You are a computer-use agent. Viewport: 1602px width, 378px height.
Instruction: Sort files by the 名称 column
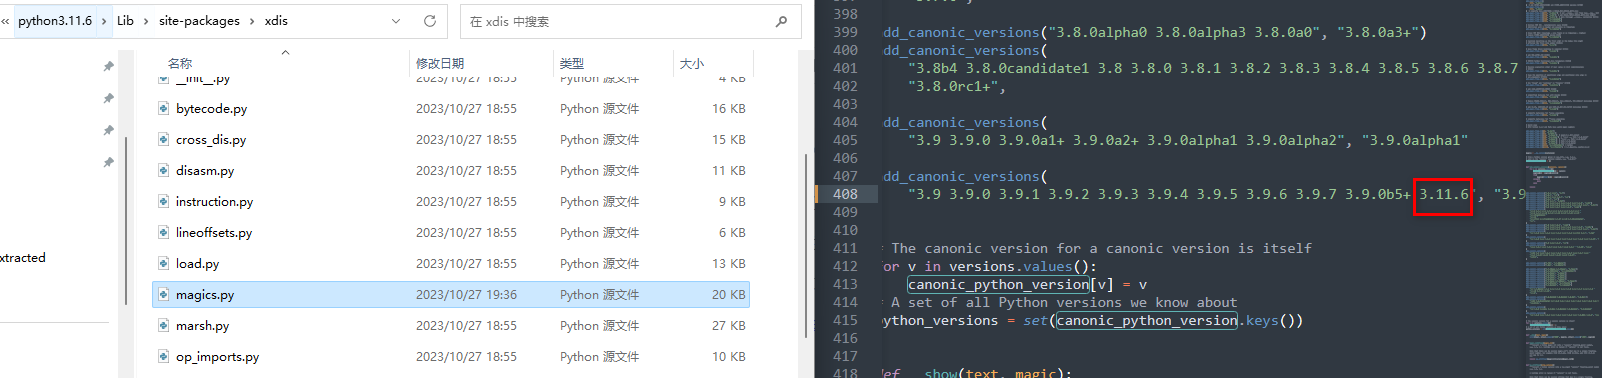[x=180, y=63]
